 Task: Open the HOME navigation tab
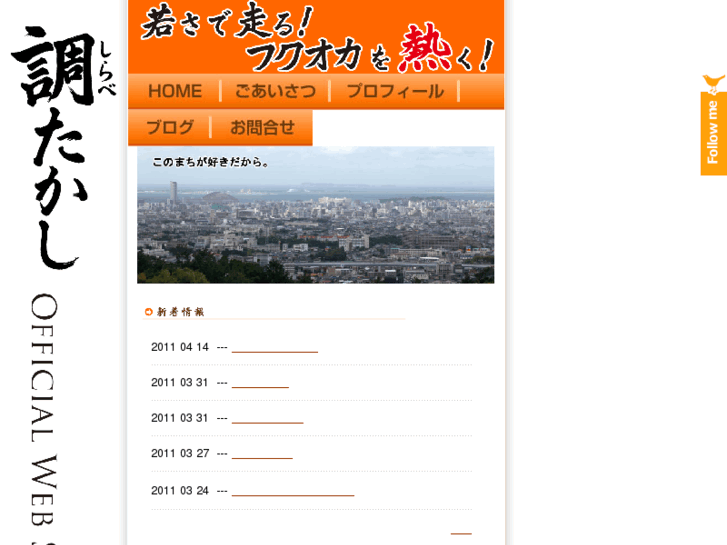(174, 91)
